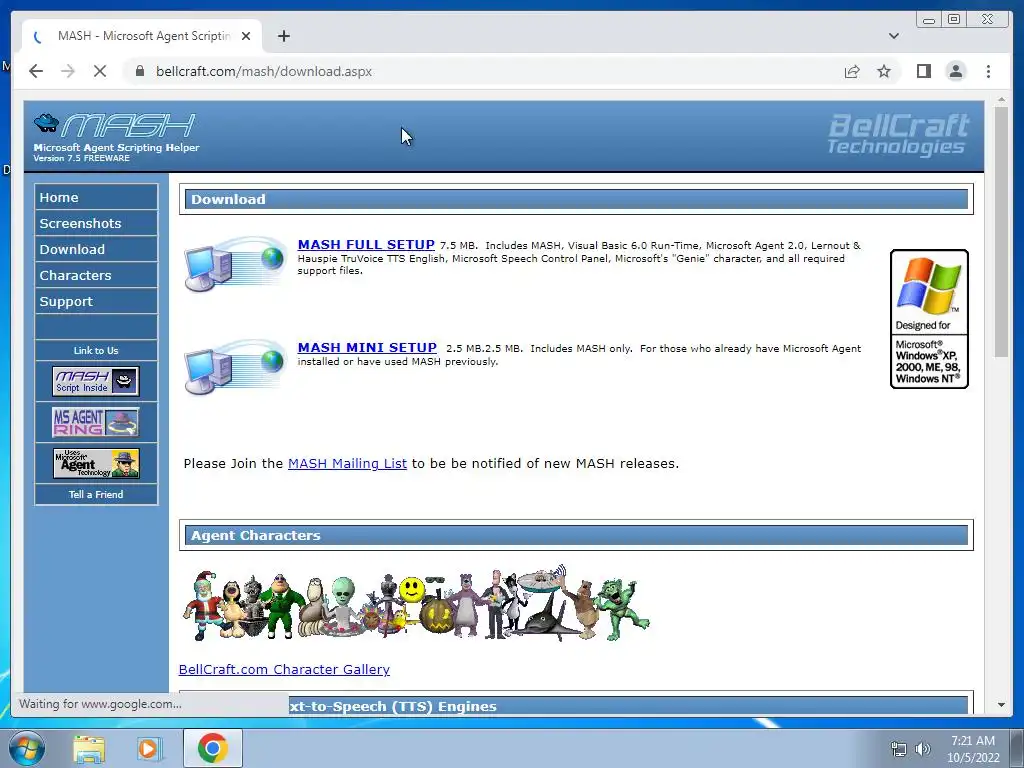This screenshot has height=768, width=1024.
Task: Click the MASH logo in the header
Action: (116, 136)
